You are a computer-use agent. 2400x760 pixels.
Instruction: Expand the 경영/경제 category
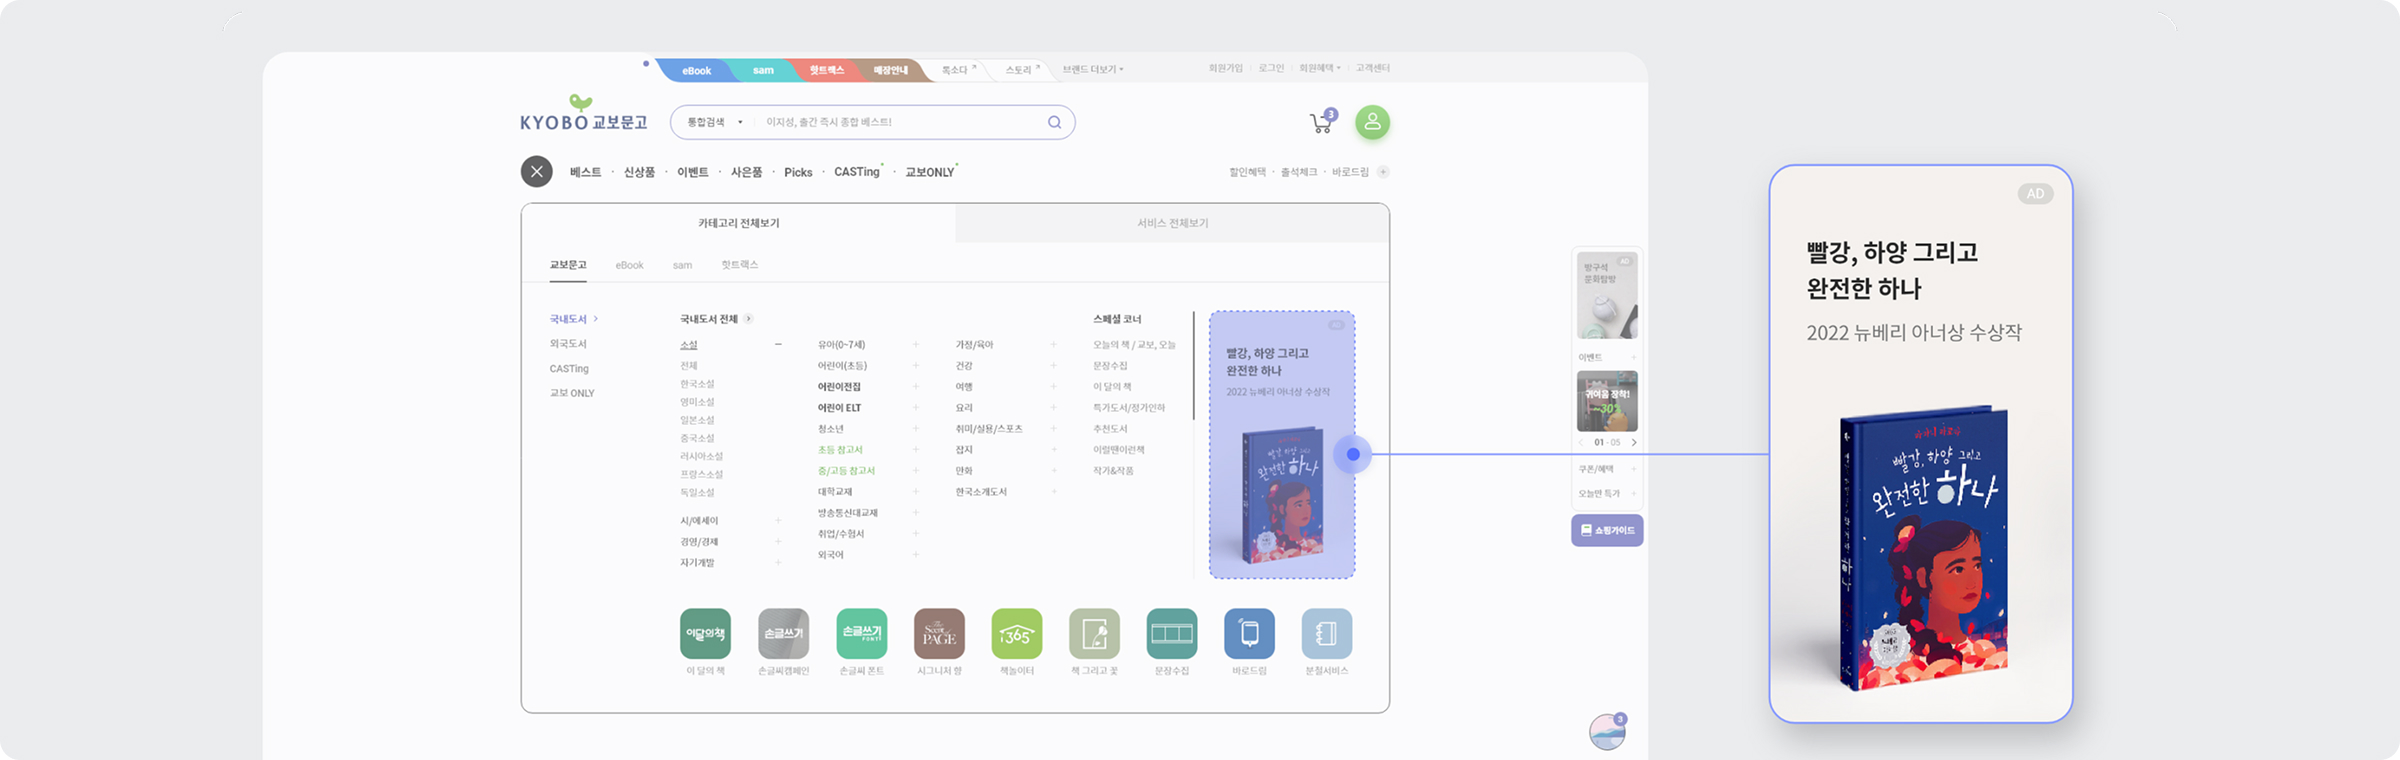click(778, 542)
